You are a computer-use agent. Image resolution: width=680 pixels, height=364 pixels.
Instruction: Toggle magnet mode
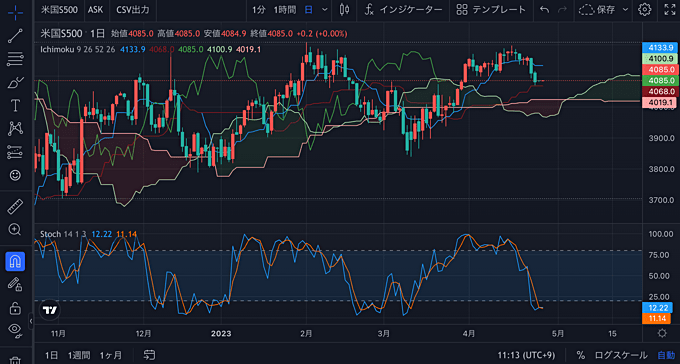tap(16, 262)
